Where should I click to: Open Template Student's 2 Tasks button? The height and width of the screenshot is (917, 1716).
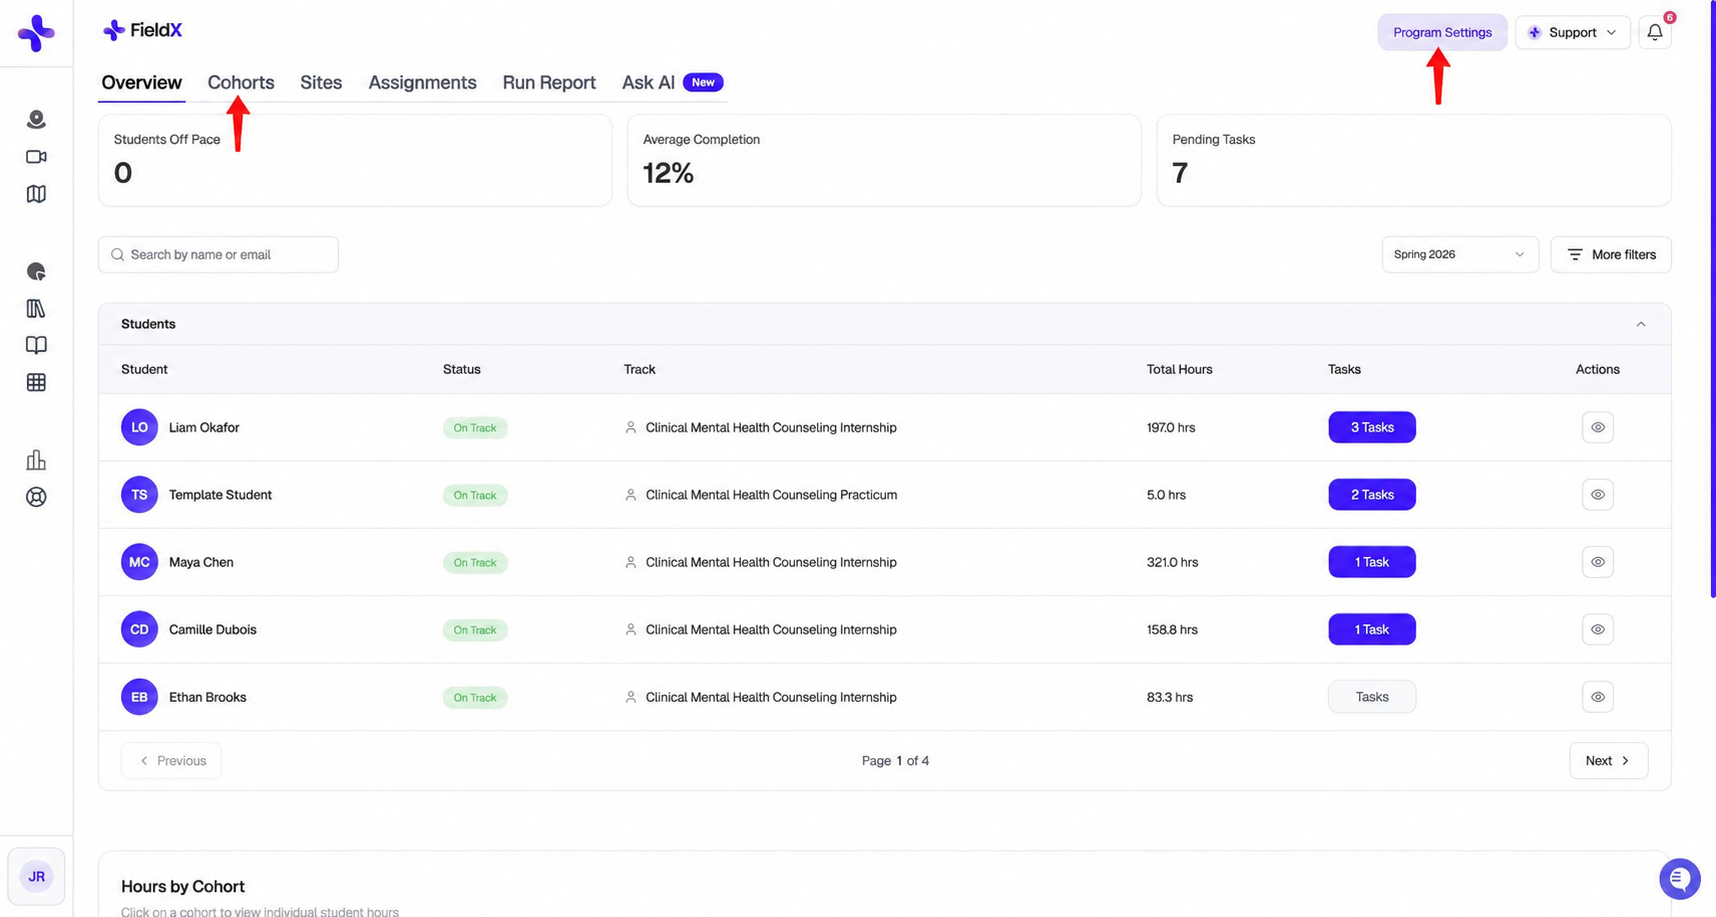click(1371, 494)
